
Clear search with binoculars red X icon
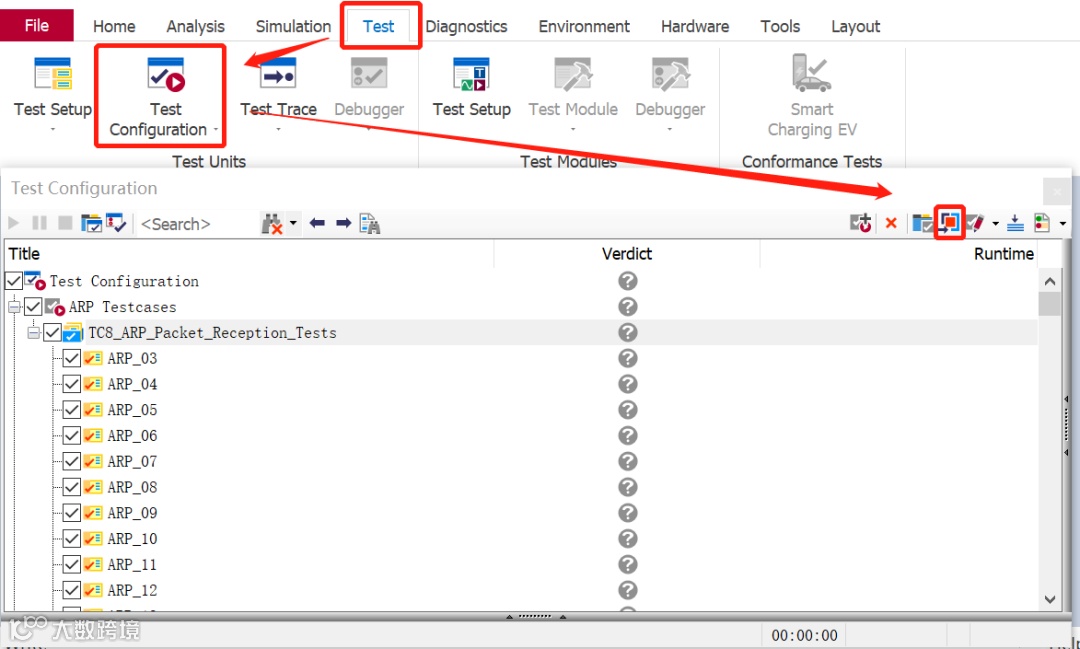coord(273,223)
